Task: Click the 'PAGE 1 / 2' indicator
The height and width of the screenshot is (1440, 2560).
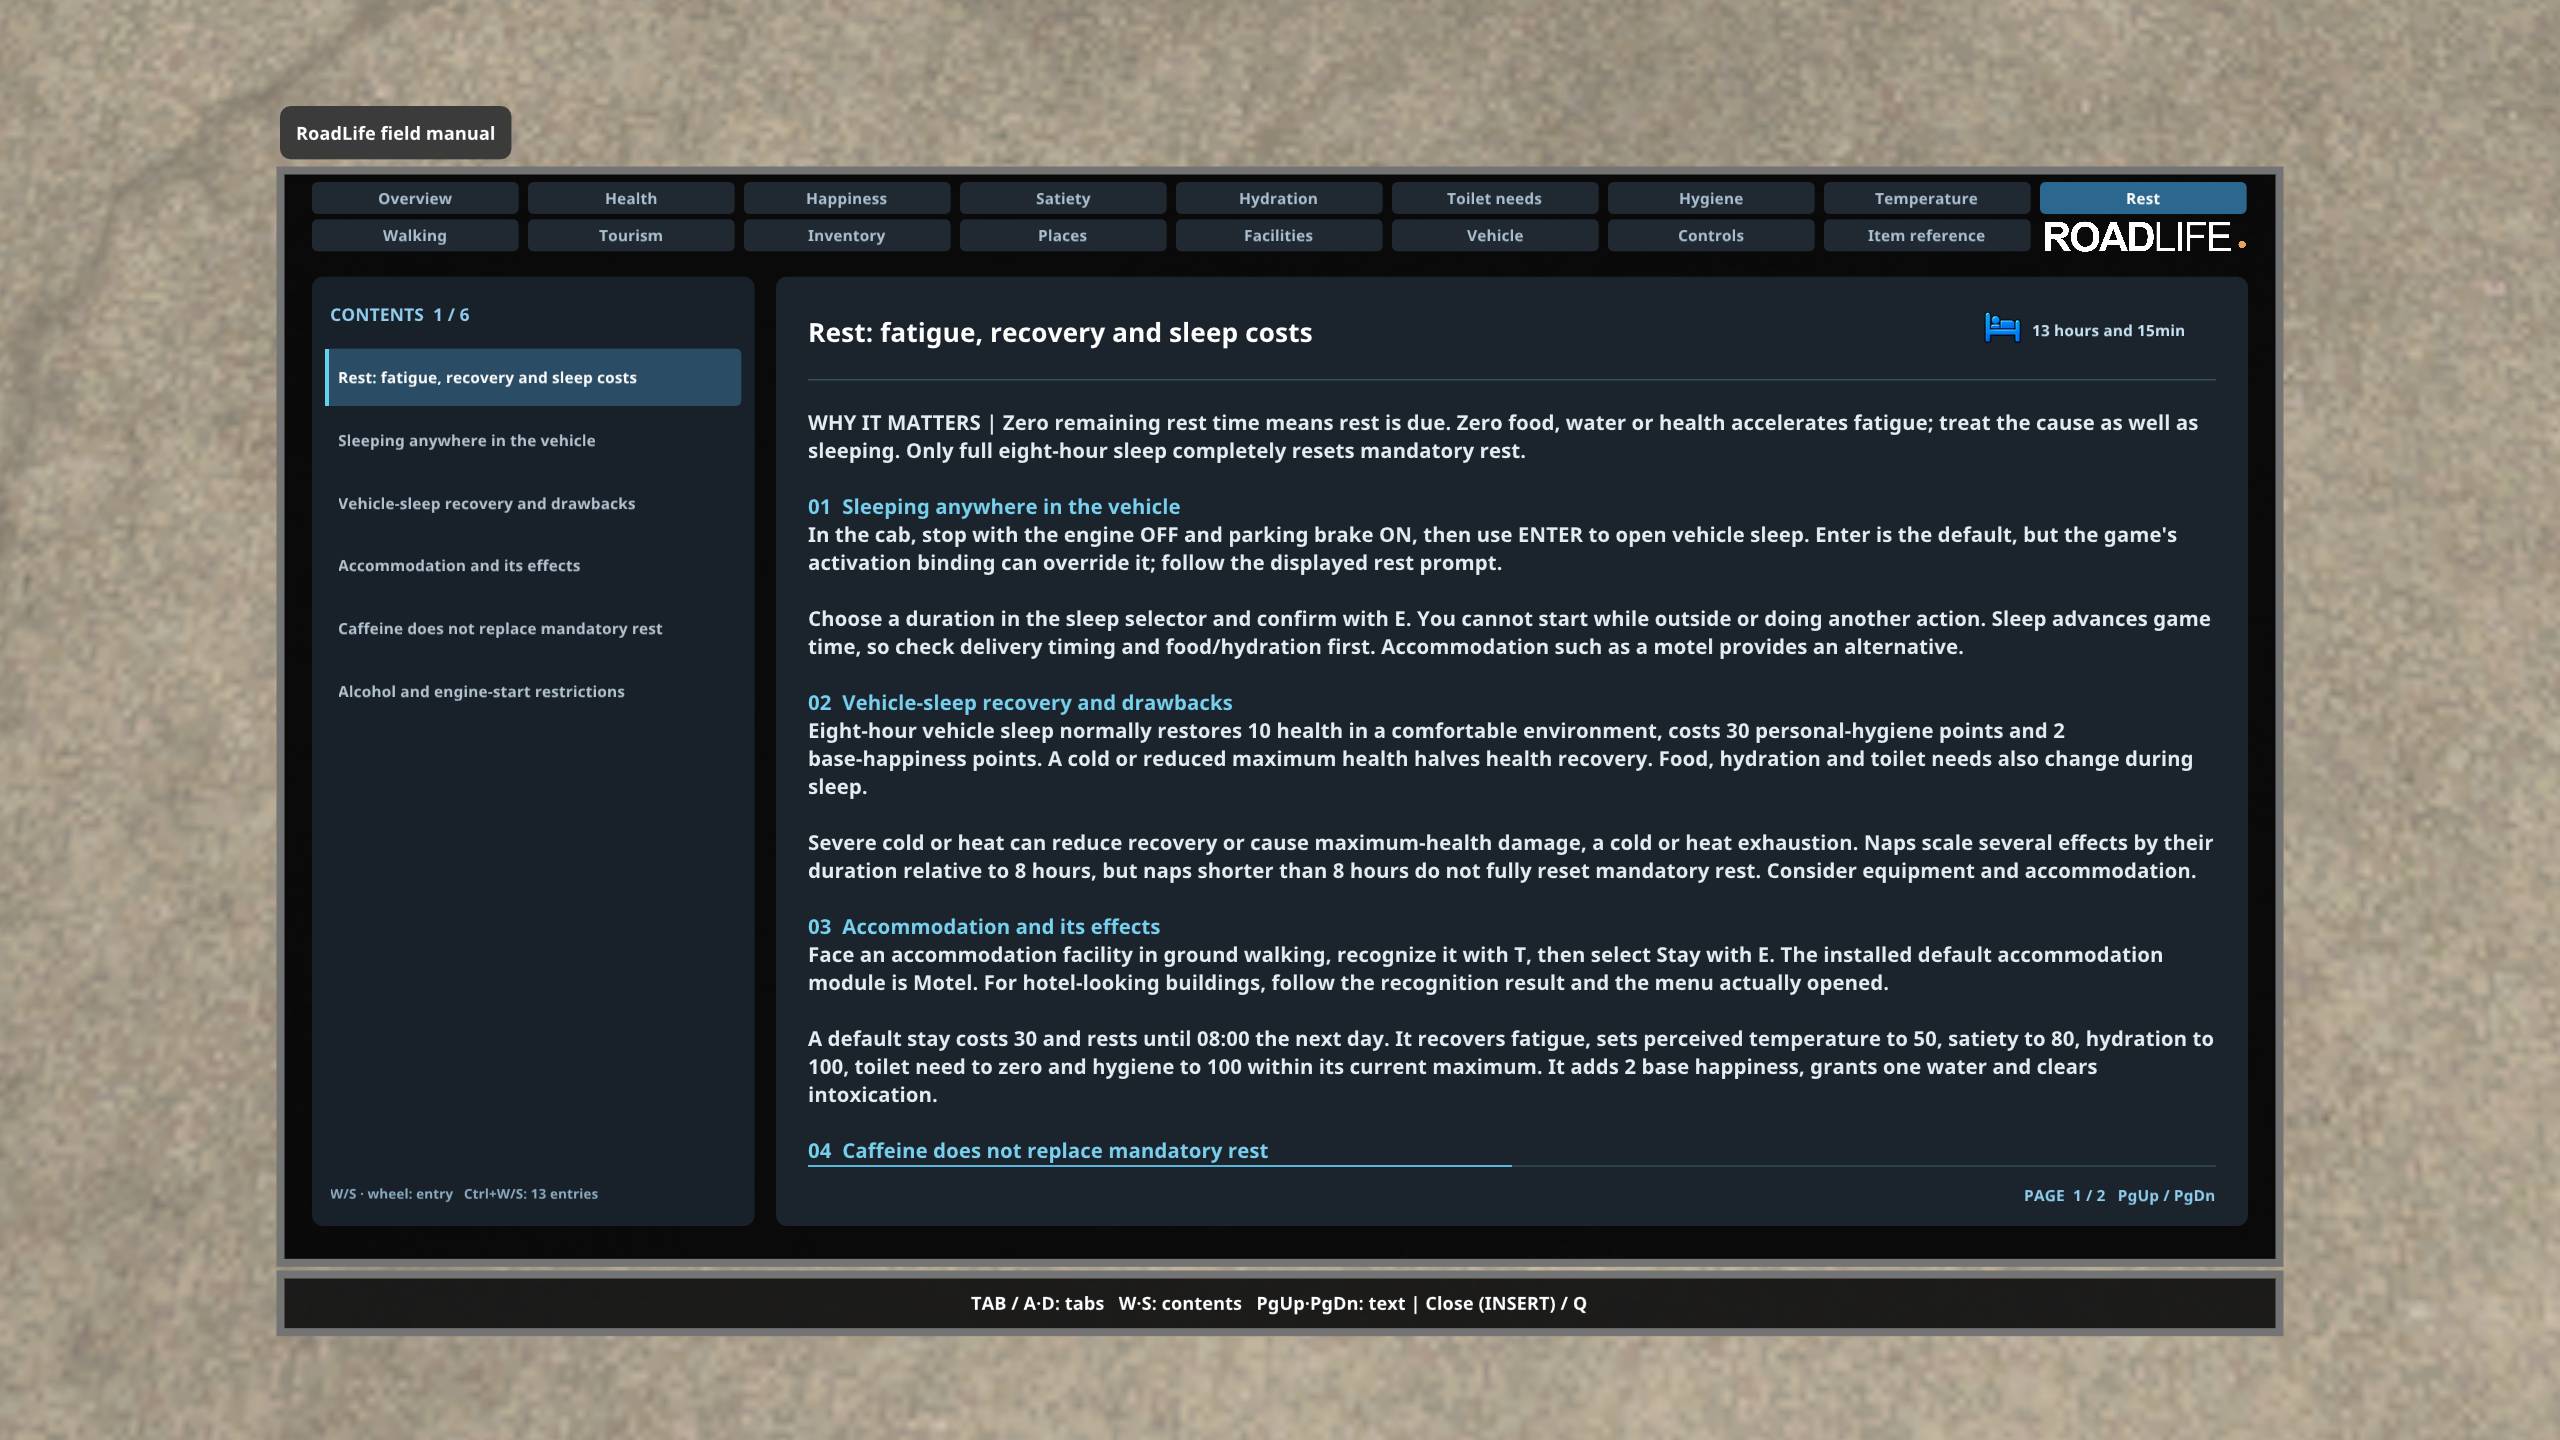Action: tap(2064, 1195)
